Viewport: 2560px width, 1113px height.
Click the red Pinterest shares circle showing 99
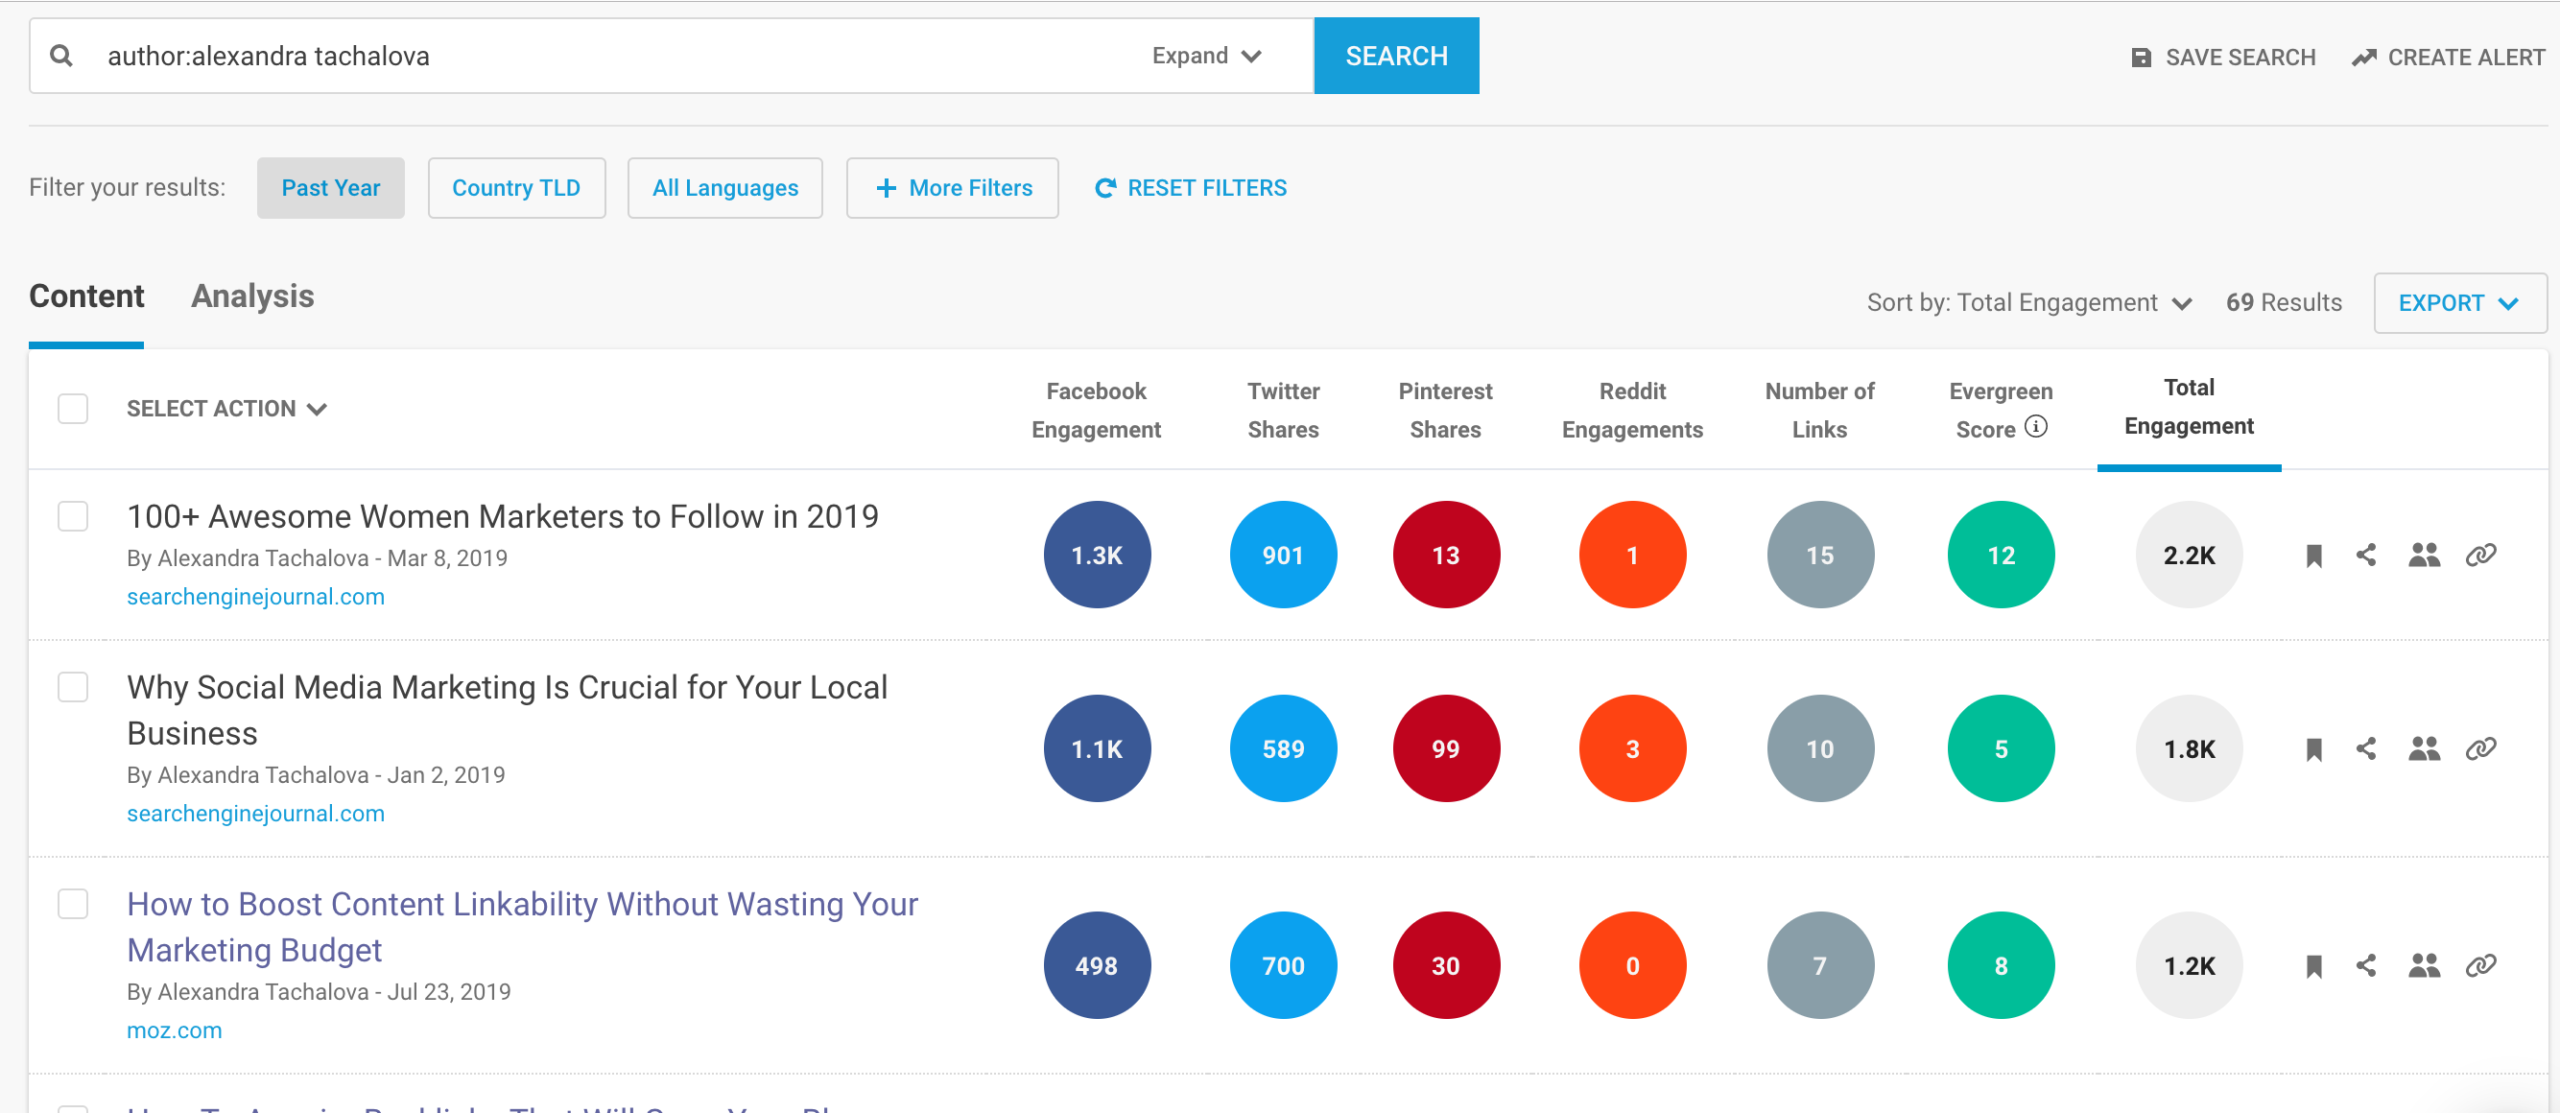[1445, 749]
